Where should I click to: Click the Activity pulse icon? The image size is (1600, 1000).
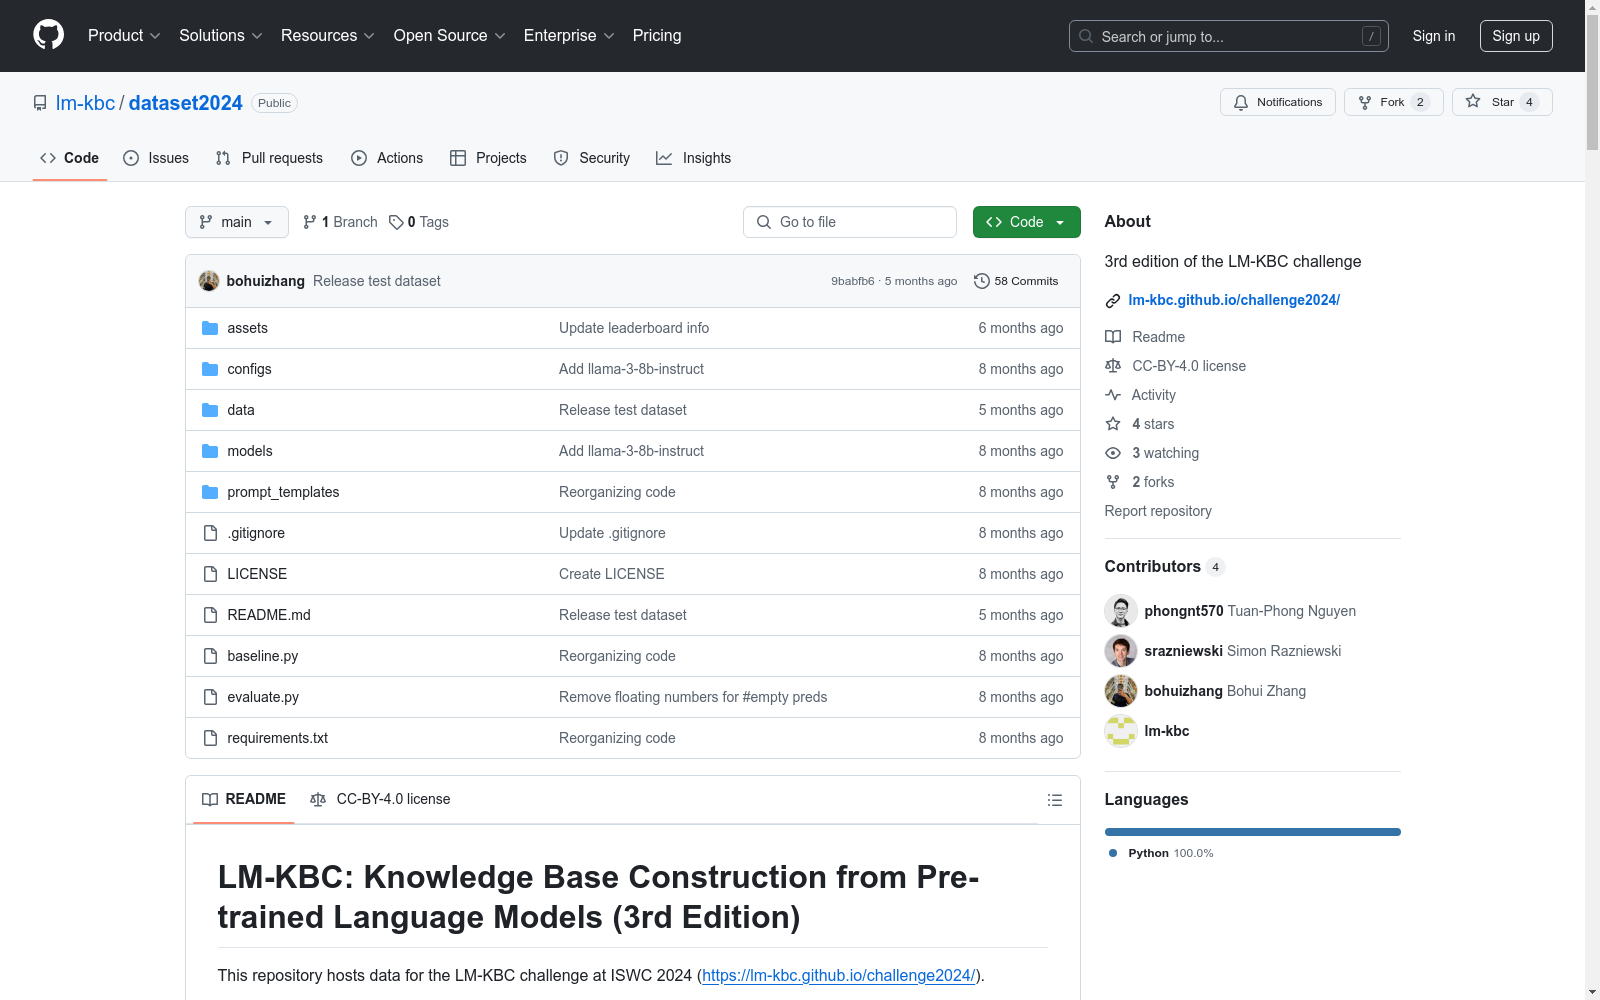tap(1113, 395)
